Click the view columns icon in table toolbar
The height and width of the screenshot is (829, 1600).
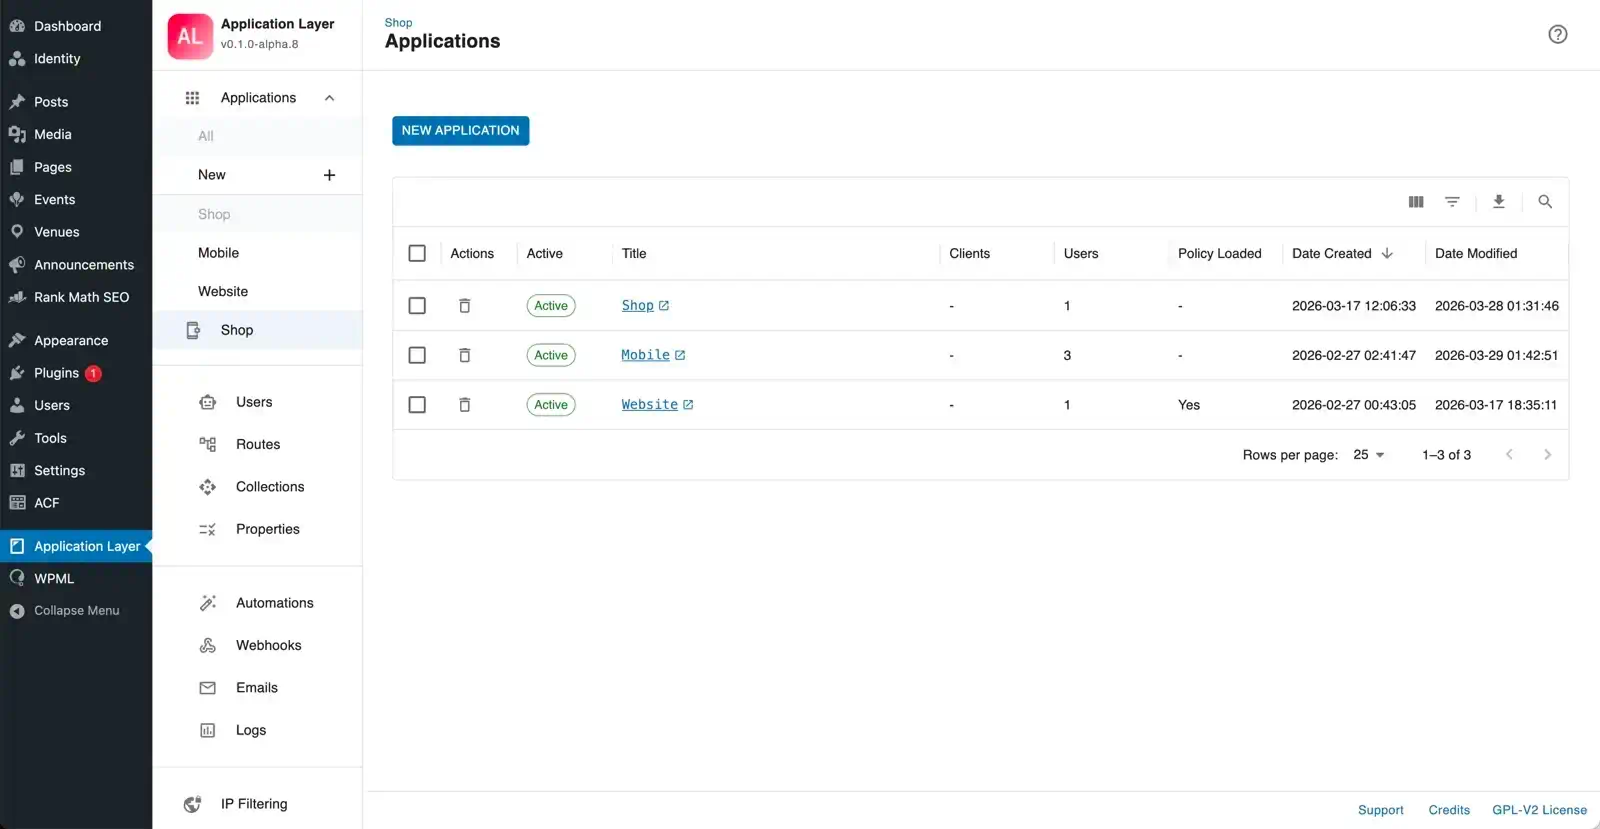pyautogui.click(x=1415, y=202)
